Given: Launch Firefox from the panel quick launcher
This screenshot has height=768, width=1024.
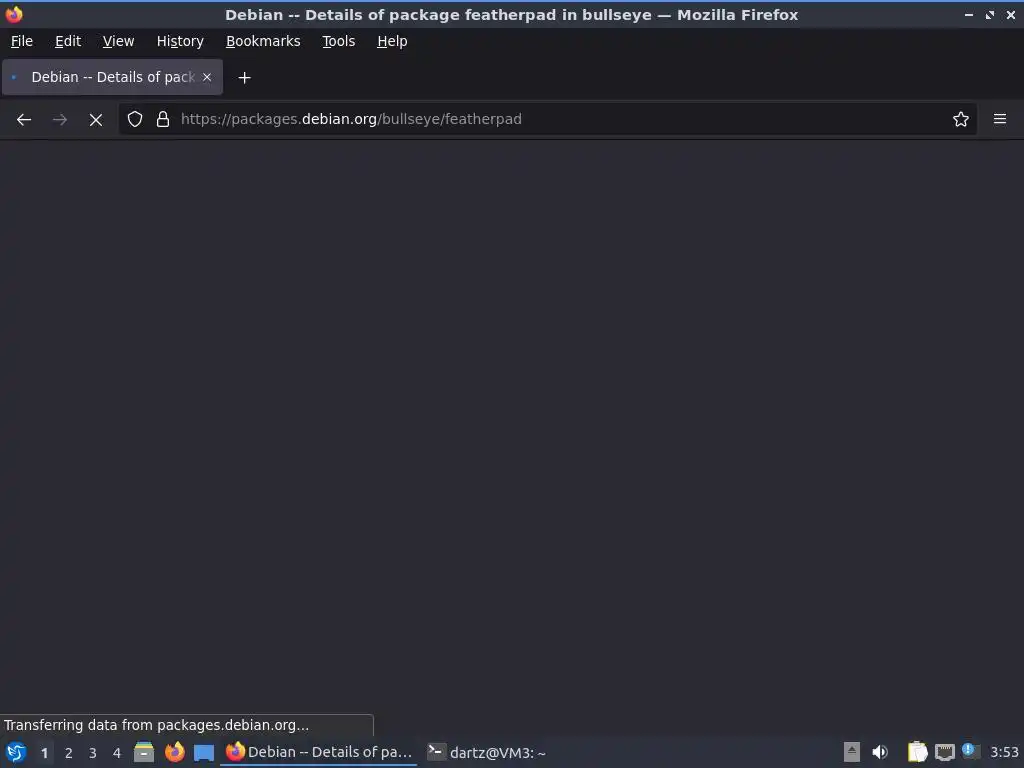Looking at the screenshot, I should 174,752.
